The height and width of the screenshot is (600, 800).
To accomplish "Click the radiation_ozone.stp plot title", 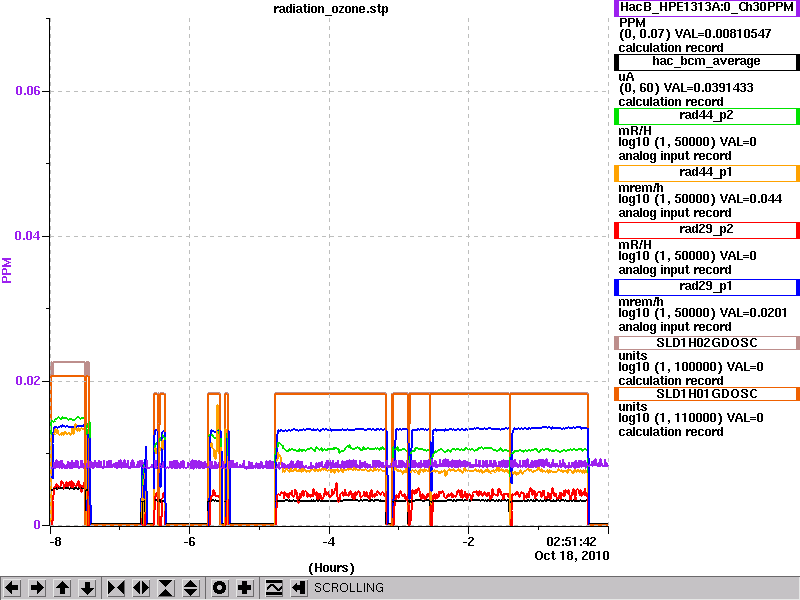I will pos(331,9).
